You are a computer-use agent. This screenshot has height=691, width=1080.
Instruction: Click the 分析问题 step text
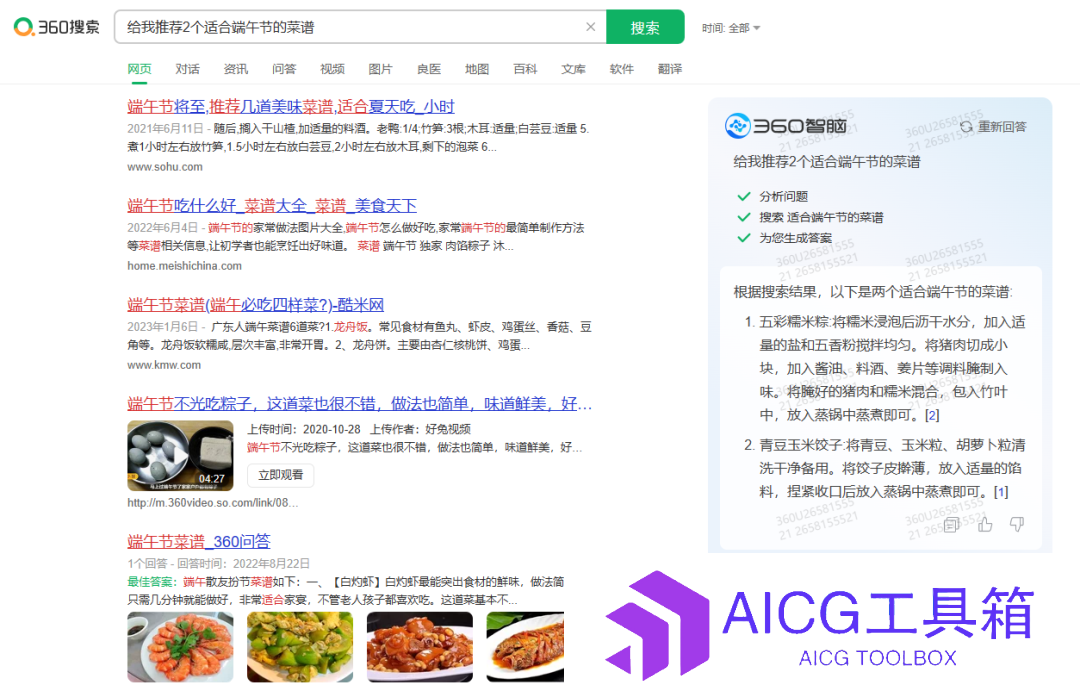783,197
